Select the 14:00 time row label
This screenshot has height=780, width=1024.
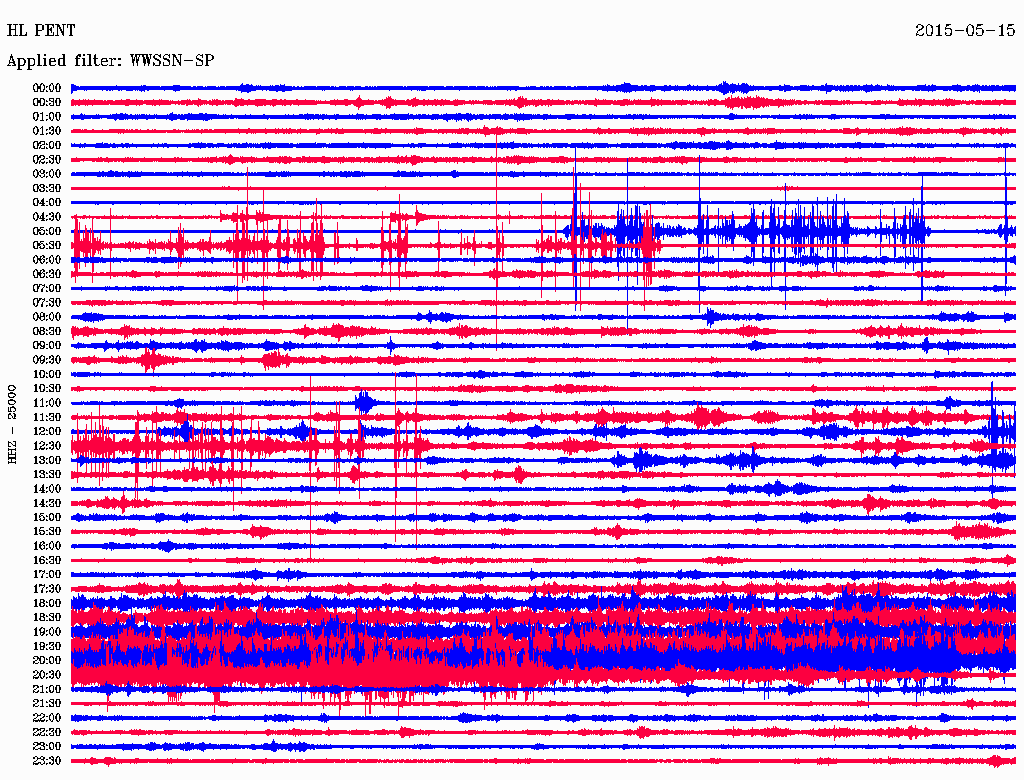pyautogui.click(x=47, y=489)
